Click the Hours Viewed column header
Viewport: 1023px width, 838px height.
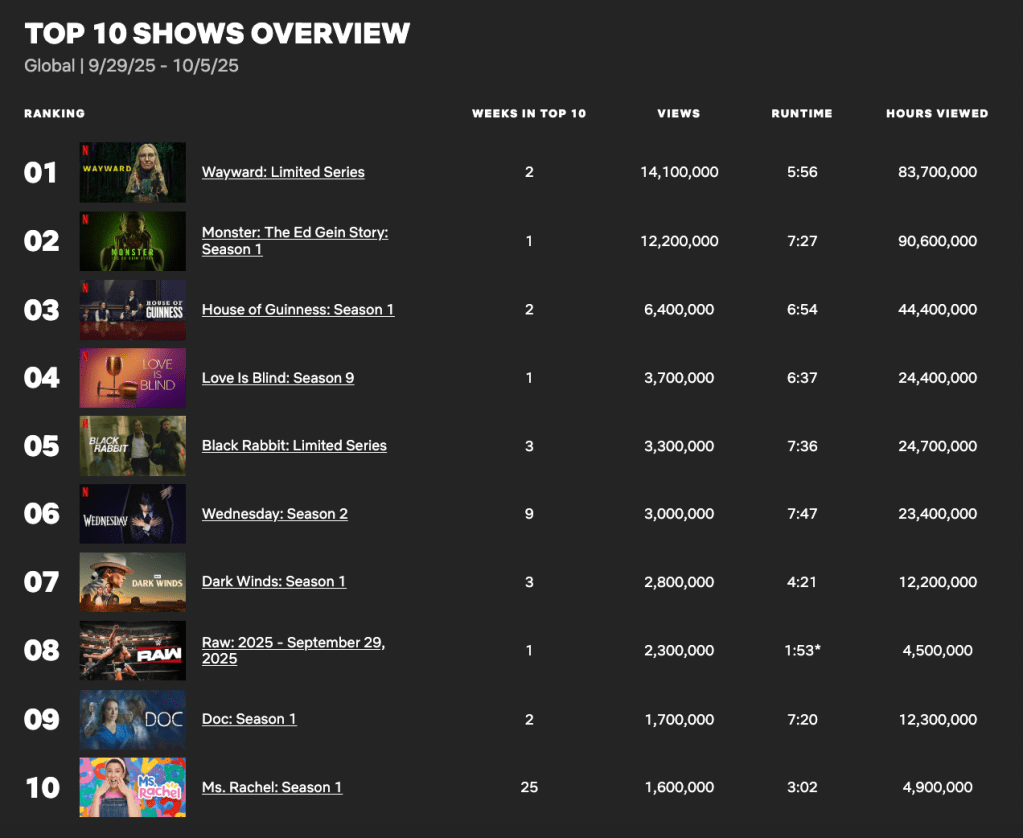click(938, 114)
